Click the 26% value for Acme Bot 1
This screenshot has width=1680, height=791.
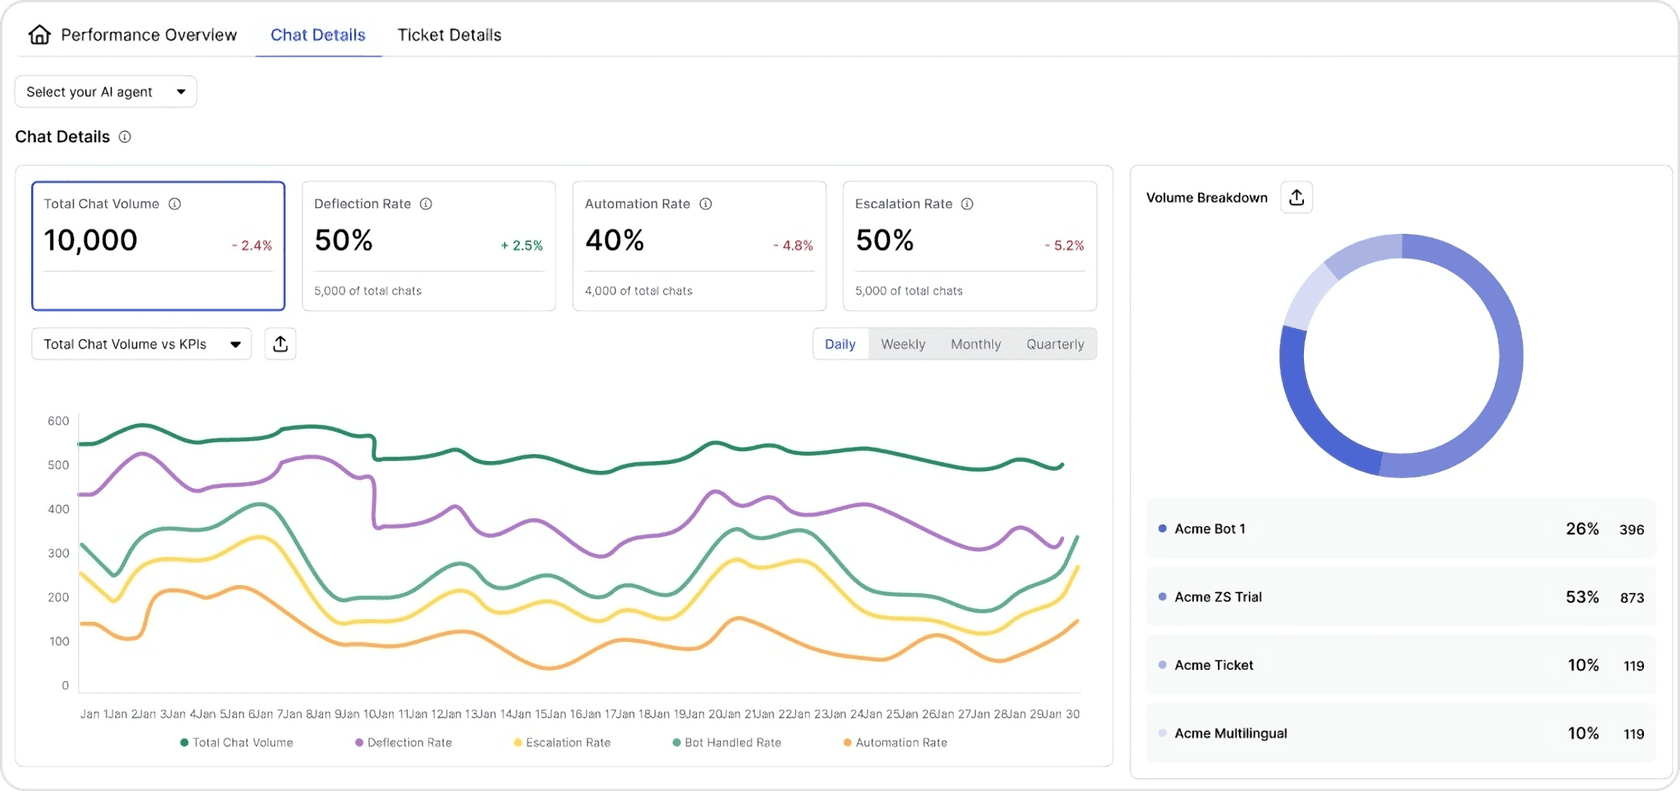coord(1582,529)
